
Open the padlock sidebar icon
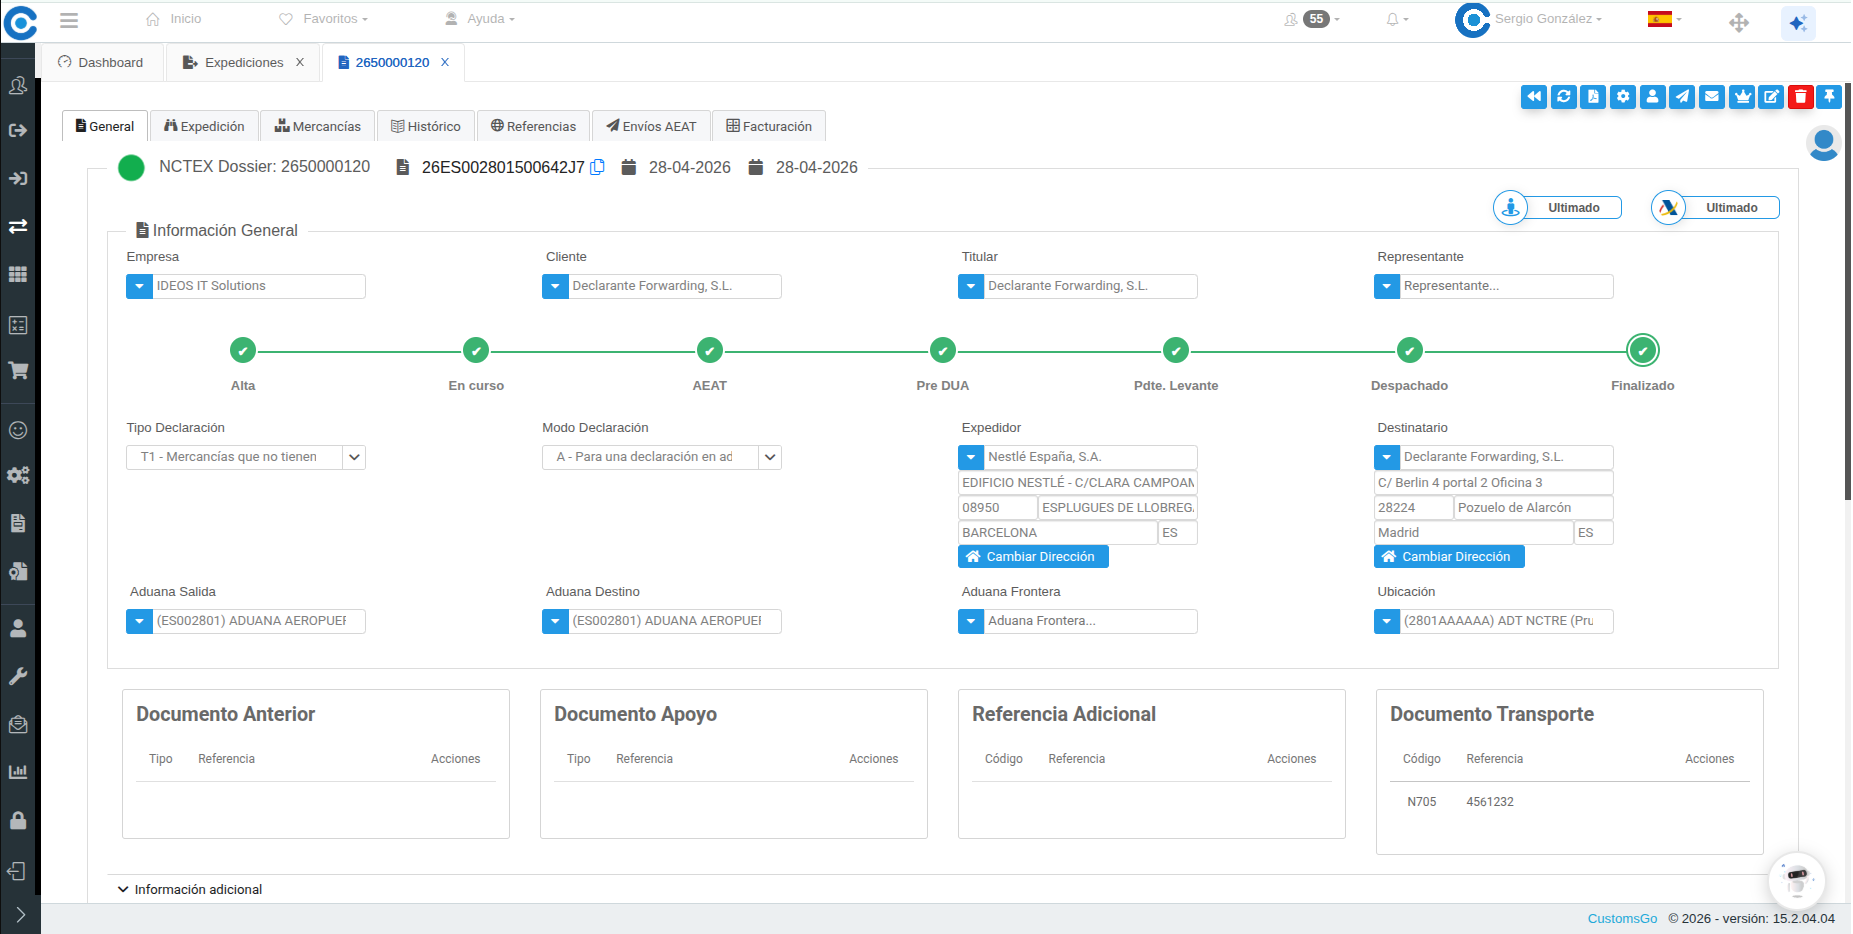pyautogui.click(x=18, y=820)
